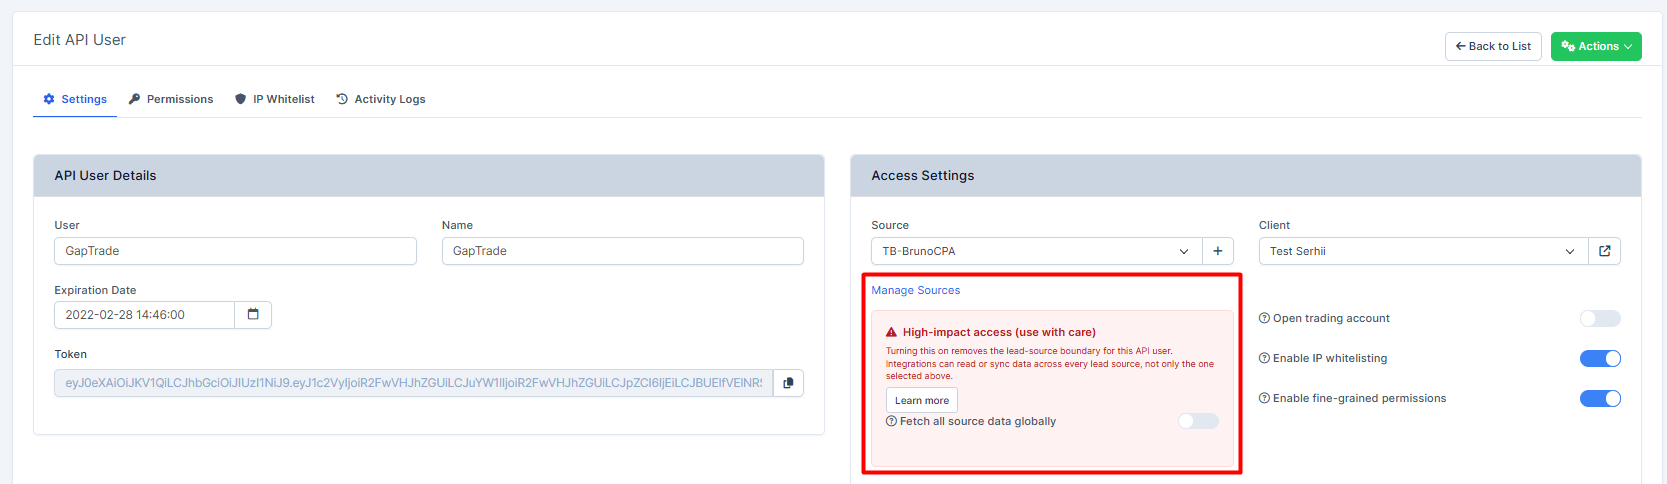Viewport: 1667px width, 484px height.
Task: Add a new source with plus icon
Action: pyautogui.click(x=1217, y=251)
